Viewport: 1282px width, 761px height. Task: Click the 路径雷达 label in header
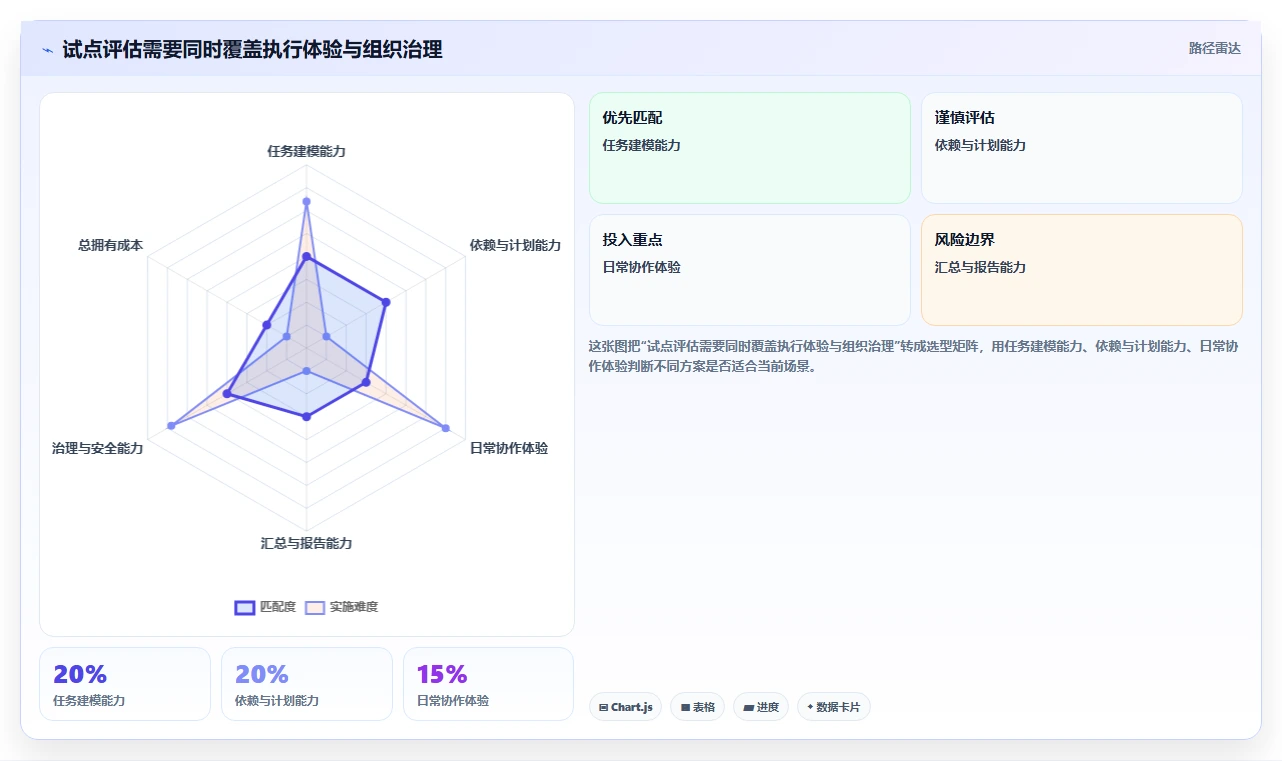[x=1214, y=48]
